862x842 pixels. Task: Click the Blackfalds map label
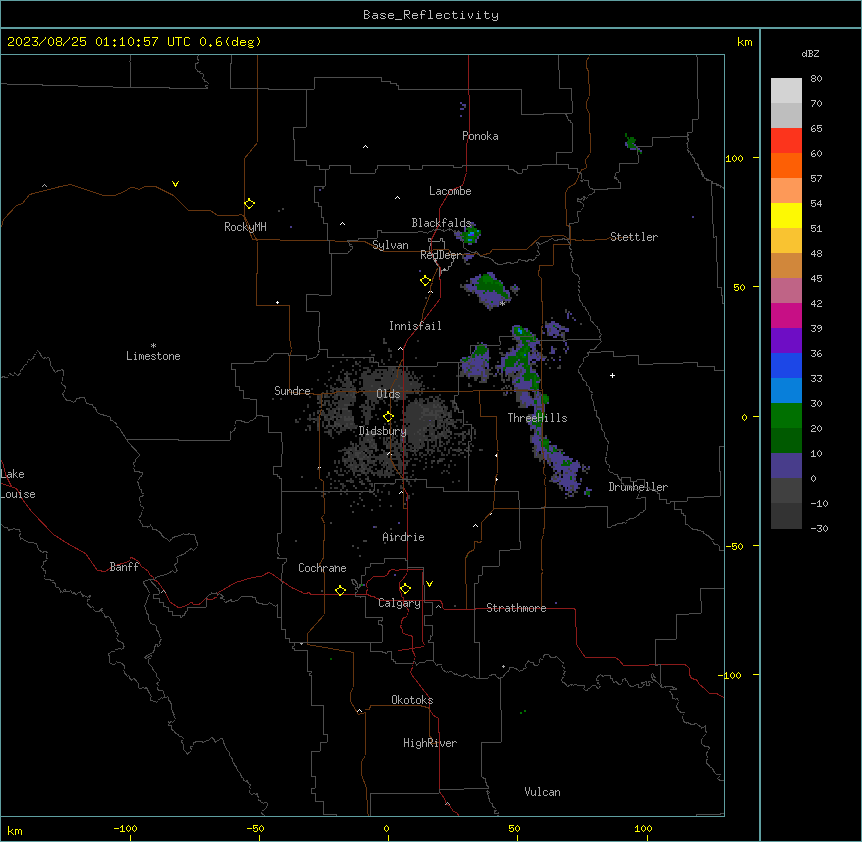(441, 223)
